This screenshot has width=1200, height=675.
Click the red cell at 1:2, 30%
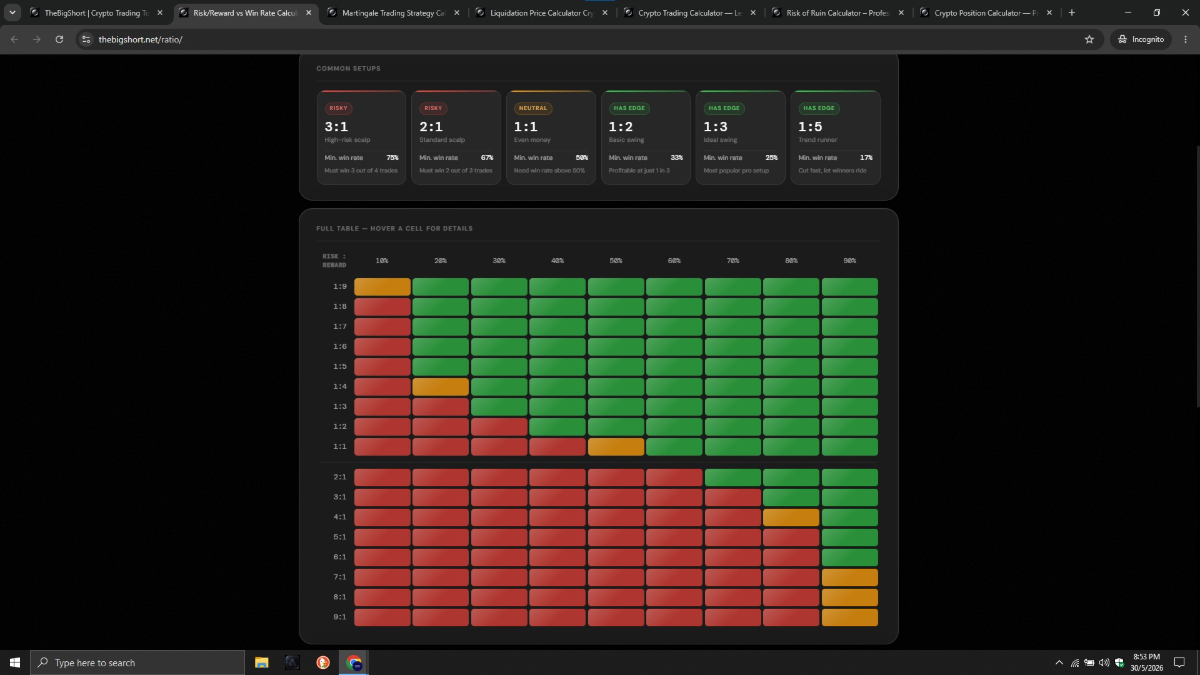pos(499,427)
